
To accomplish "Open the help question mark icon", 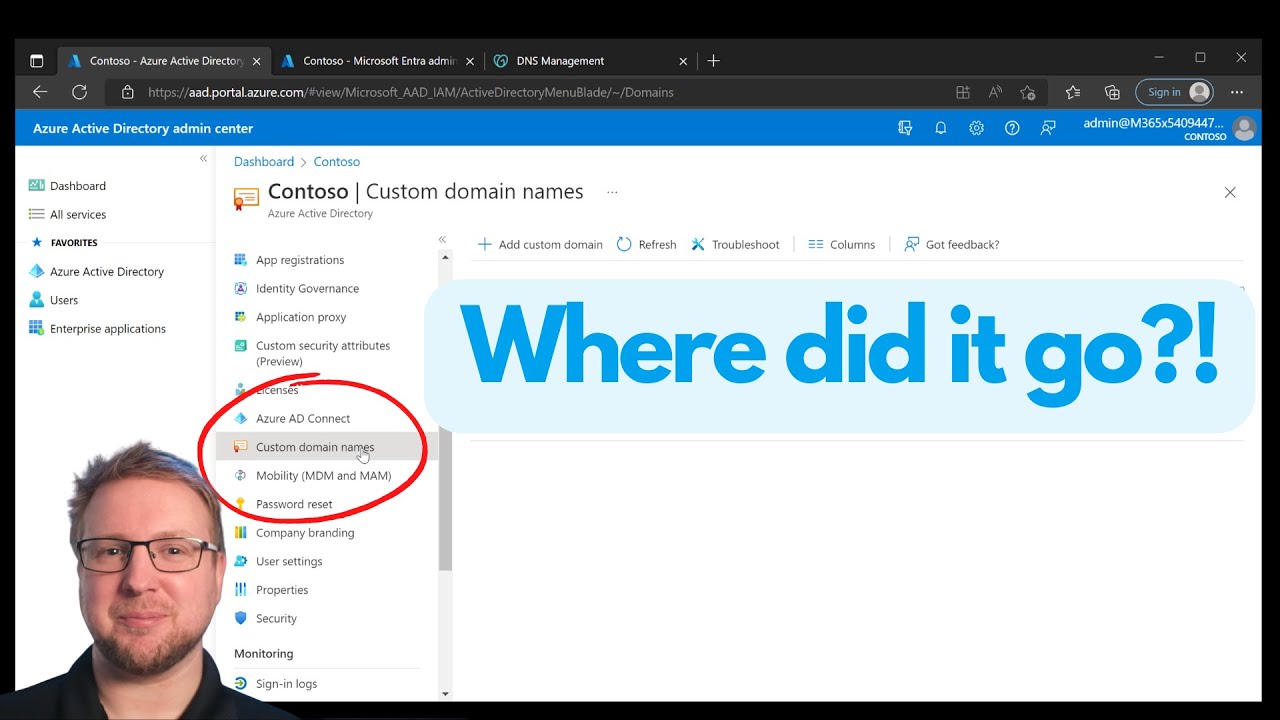I will pos(1012,128).
